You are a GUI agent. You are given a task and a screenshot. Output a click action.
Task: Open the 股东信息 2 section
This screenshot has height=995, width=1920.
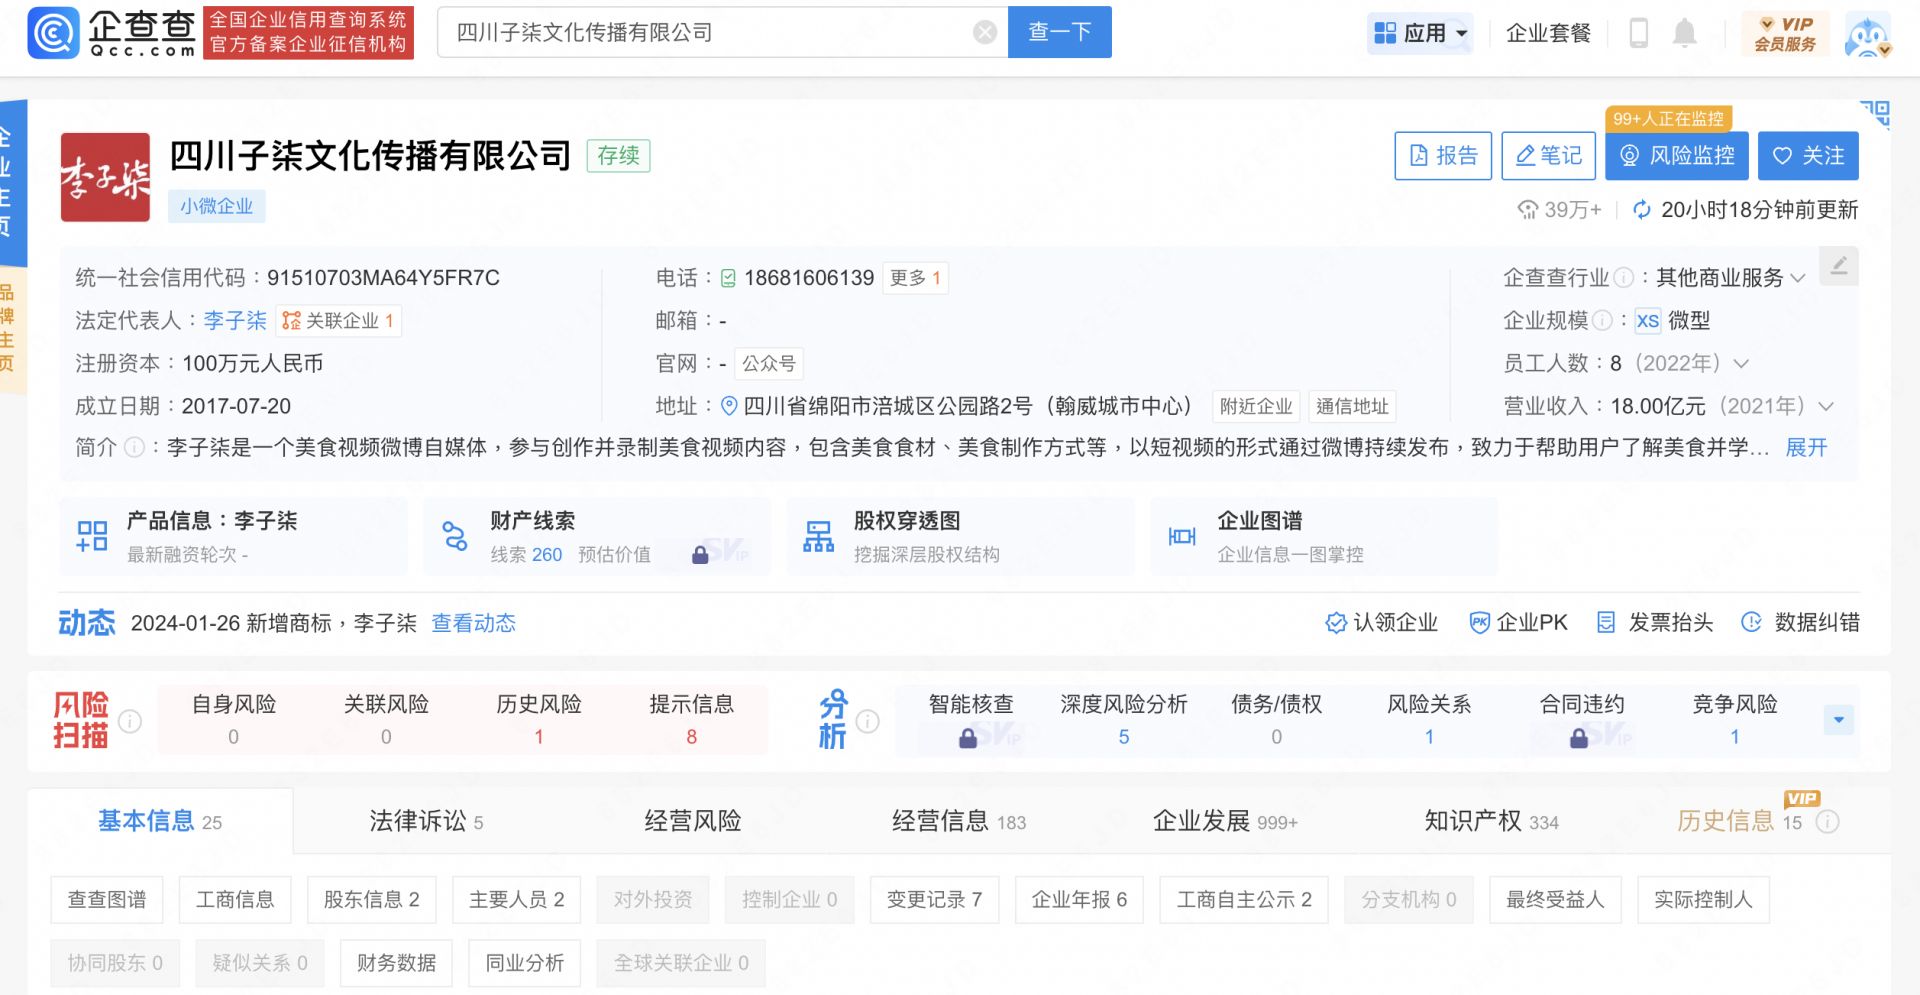pos(372,899)
